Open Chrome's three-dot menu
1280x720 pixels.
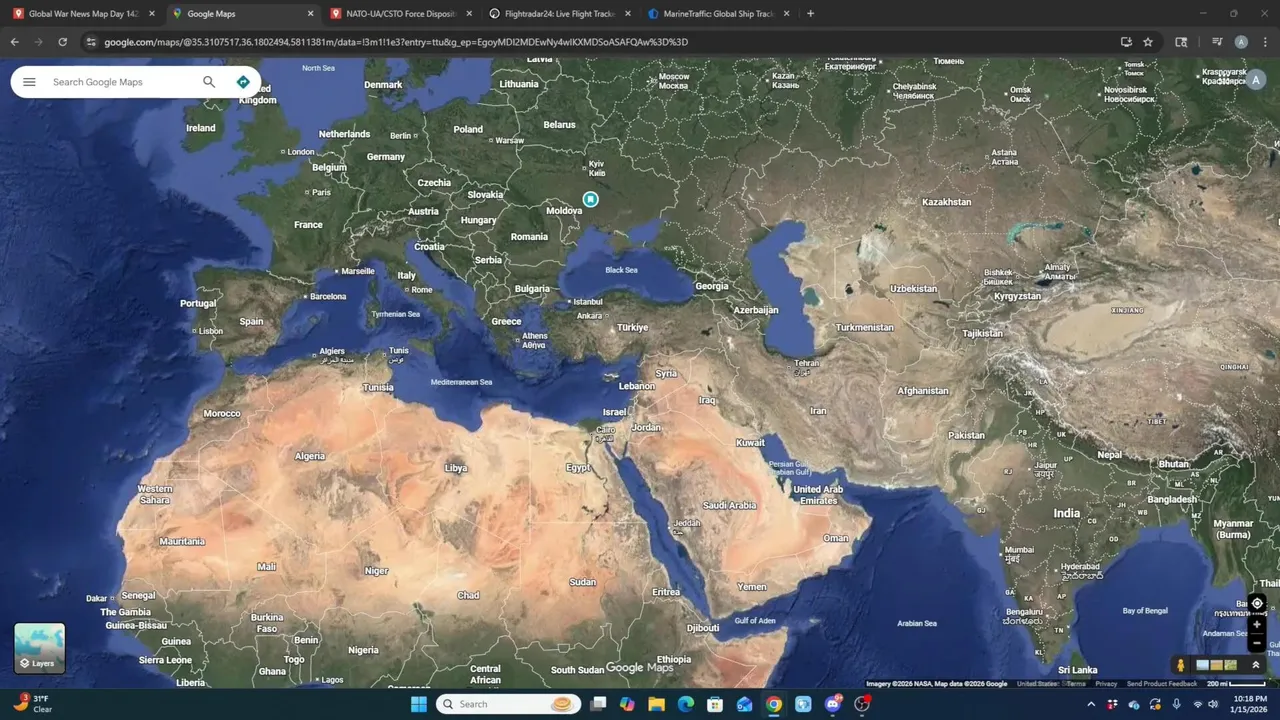point(1265,42)
